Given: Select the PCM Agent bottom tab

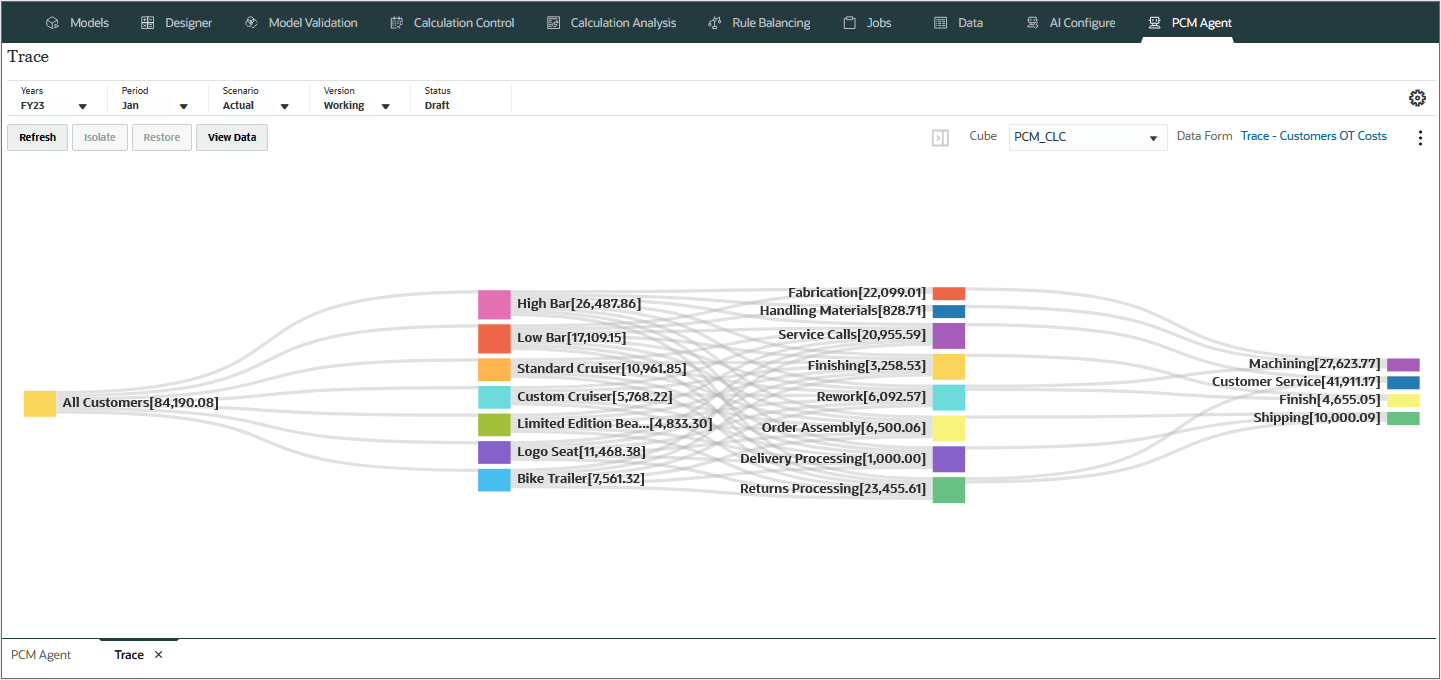Looking at the screenshot, I should click(41, 655).
